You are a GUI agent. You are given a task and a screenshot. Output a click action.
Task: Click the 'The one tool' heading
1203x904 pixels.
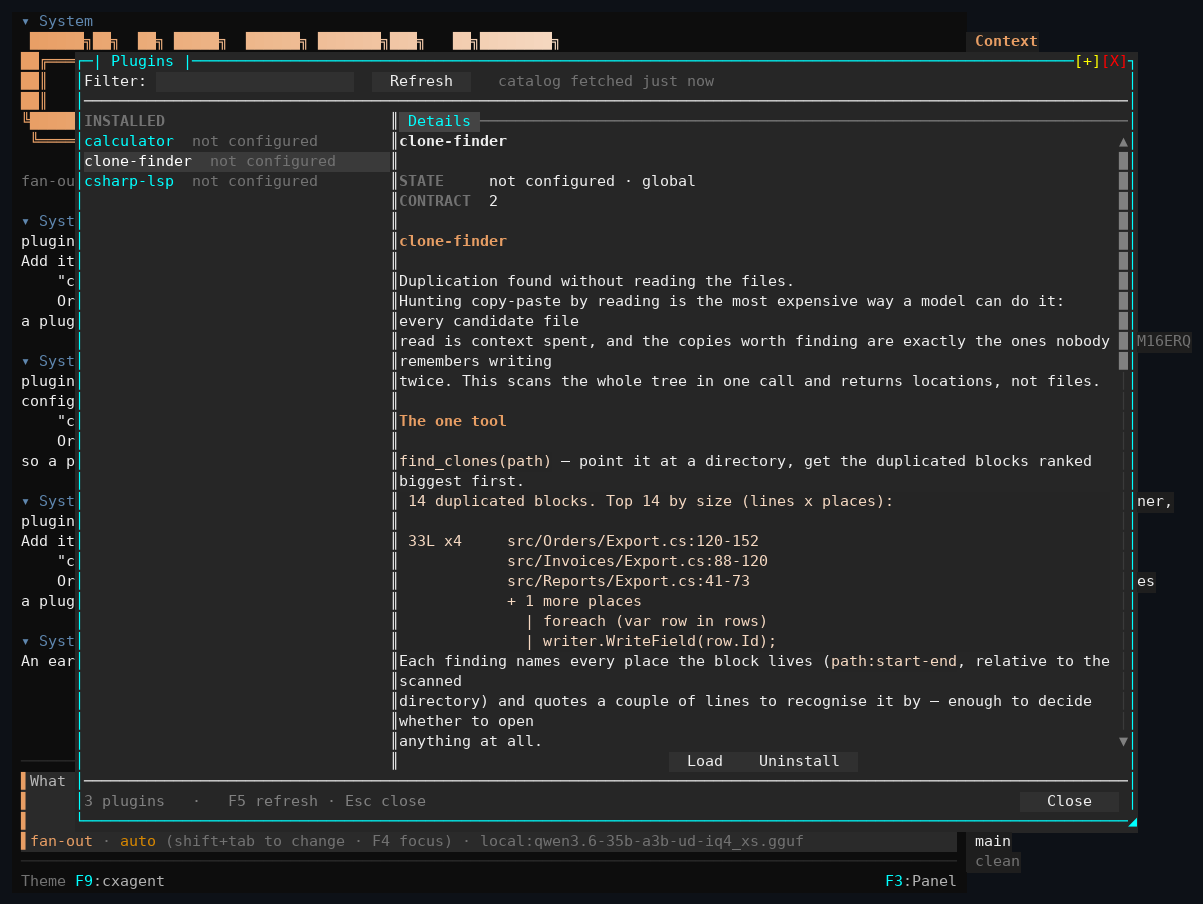453,421
